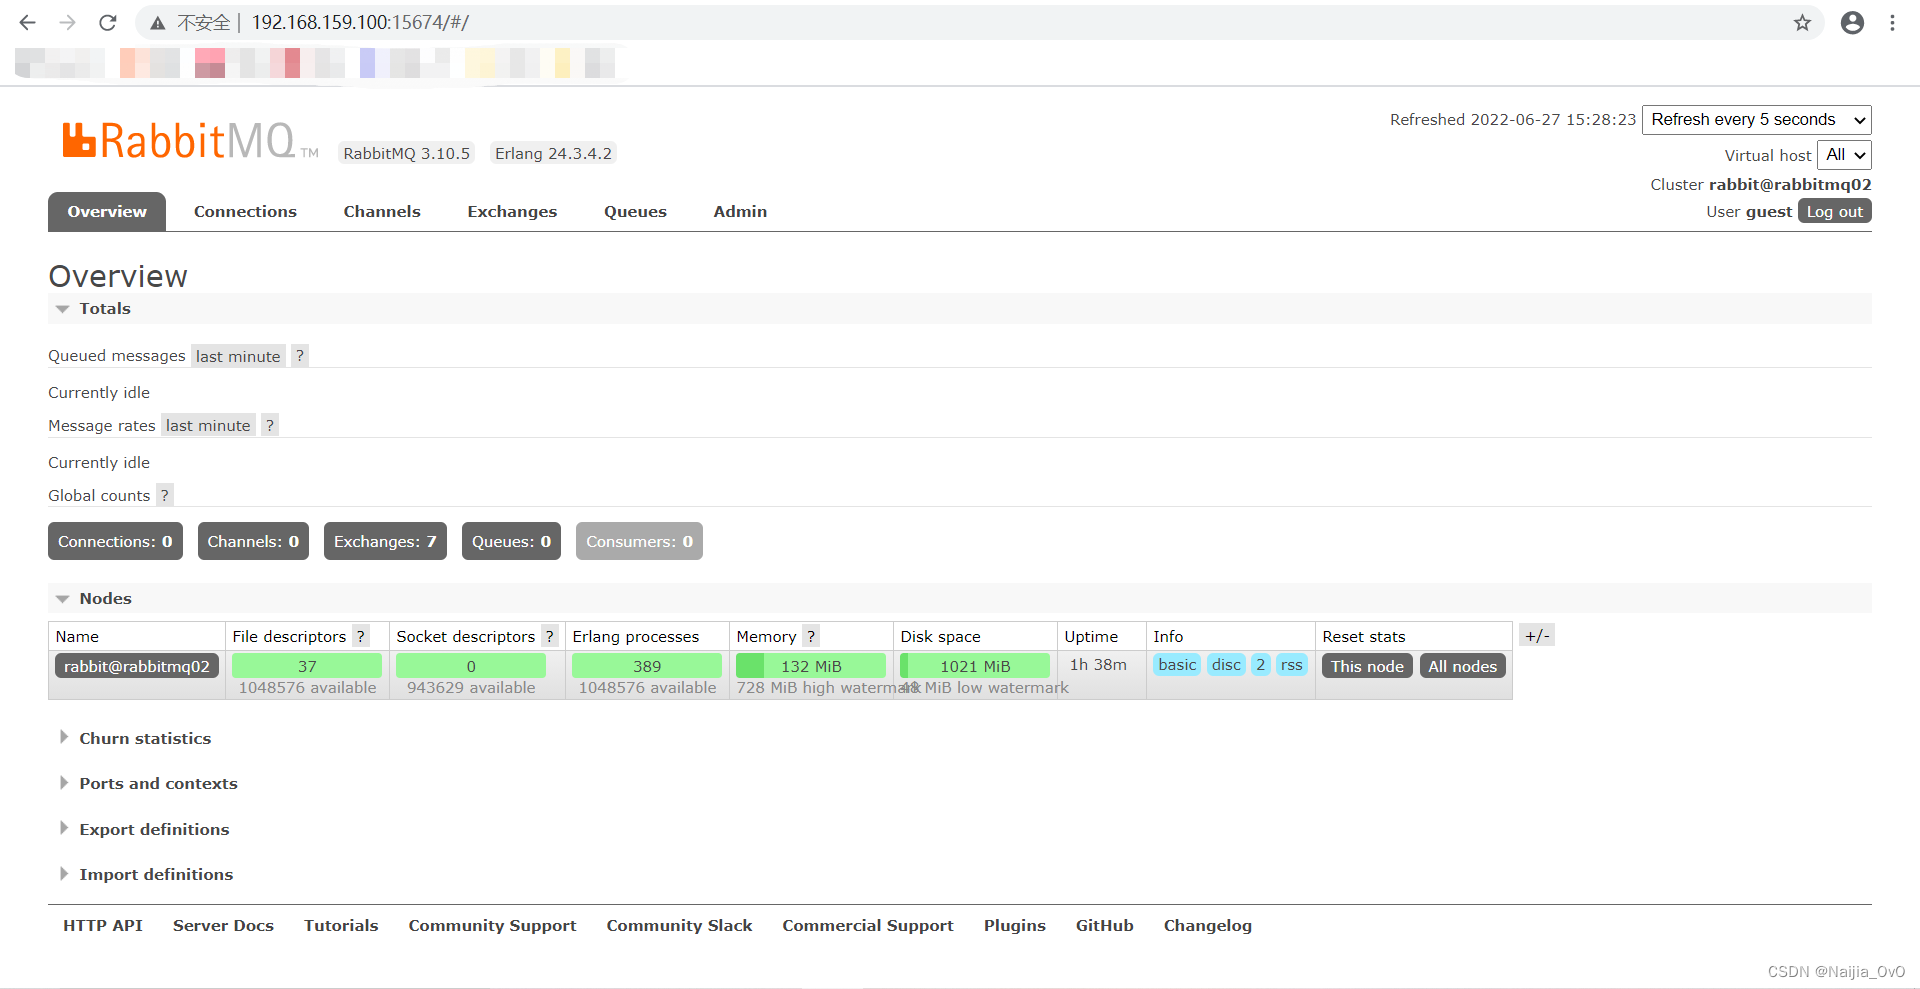
Task: Click the File descriptors 37 bar
Action: 307,666
